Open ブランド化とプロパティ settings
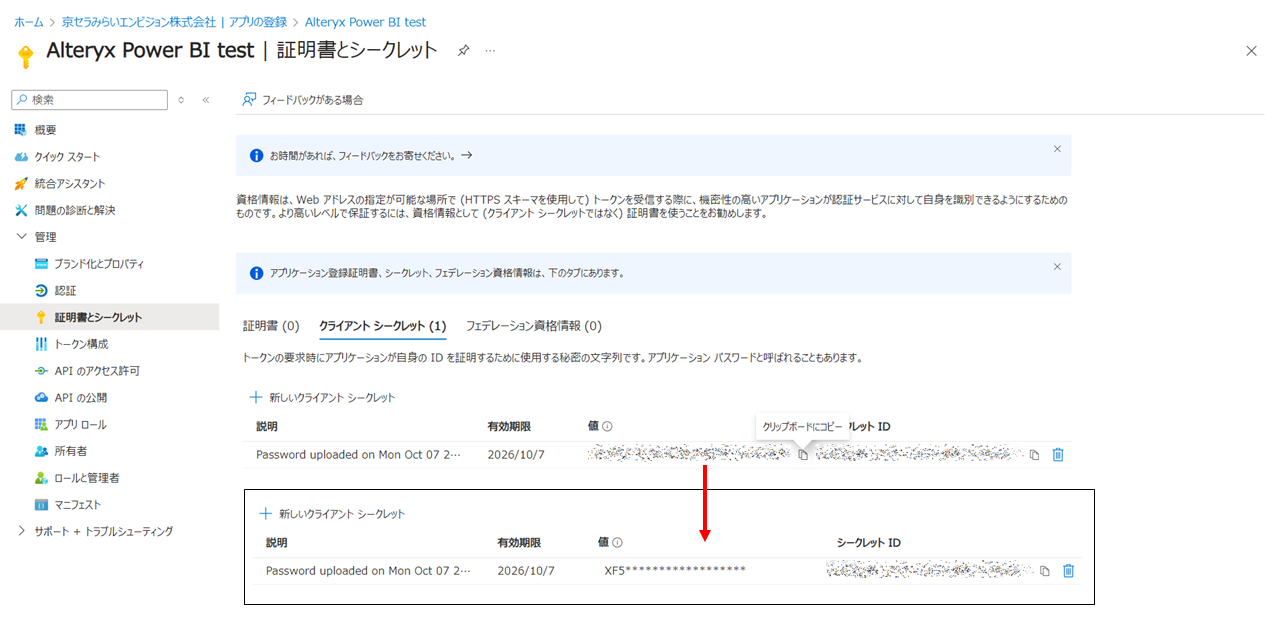 coord(99,264)
